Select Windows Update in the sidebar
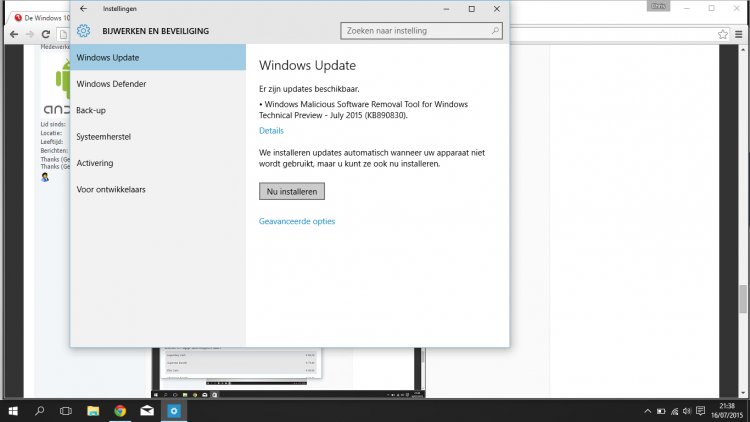Screen dimensions: 750x422 coord(158,57)
